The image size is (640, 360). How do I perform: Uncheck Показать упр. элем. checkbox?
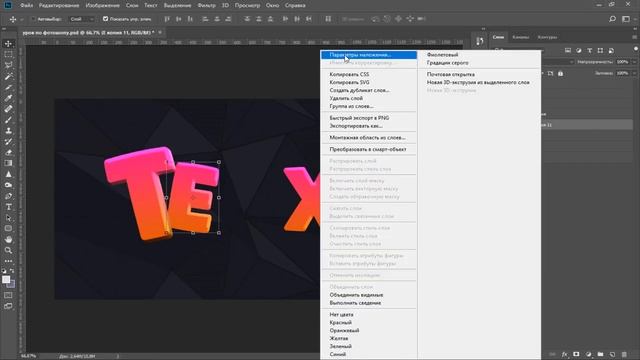[x=105, y=19]
